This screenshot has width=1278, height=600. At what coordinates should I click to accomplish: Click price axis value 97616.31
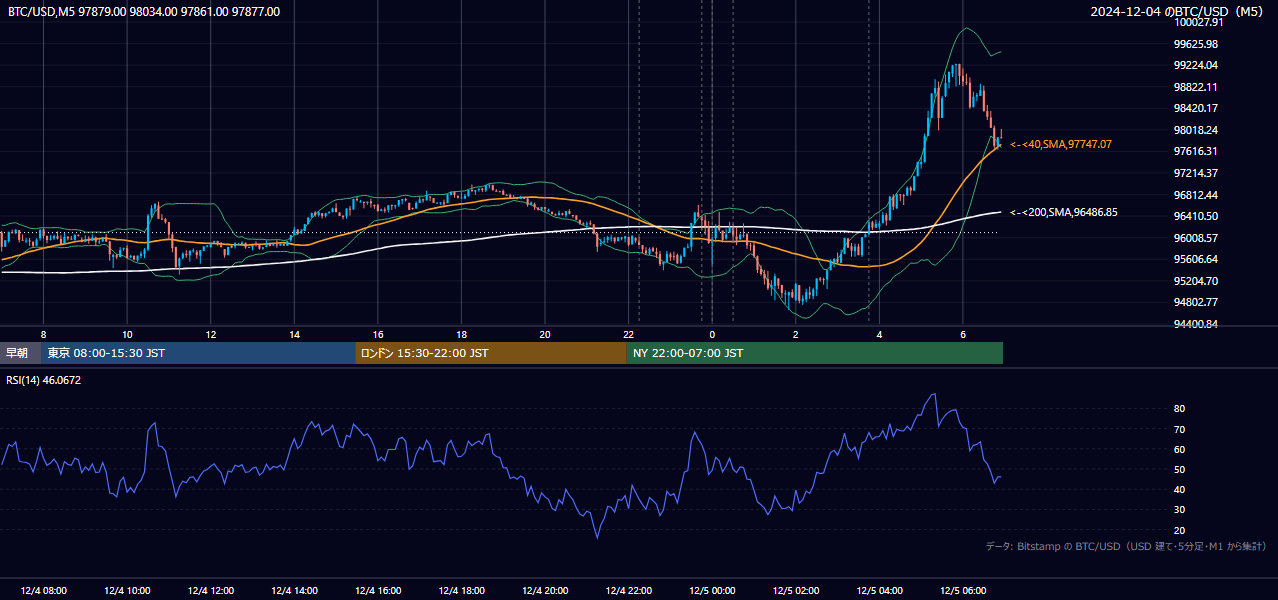coord(1196,151)
